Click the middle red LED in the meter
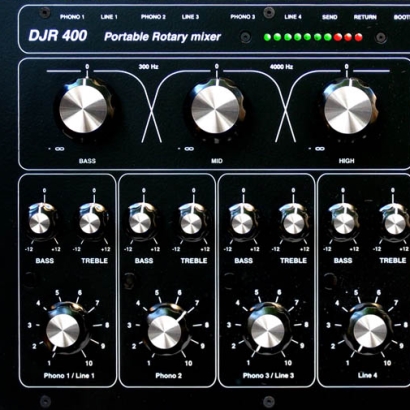The width and height of the screenshot is (410, 410). click(348, 37)
